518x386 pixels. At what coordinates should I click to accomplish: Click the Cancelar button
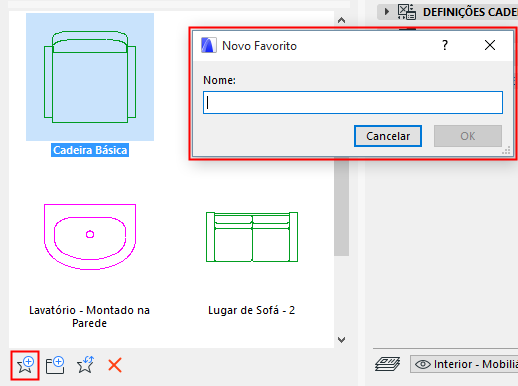388,136
